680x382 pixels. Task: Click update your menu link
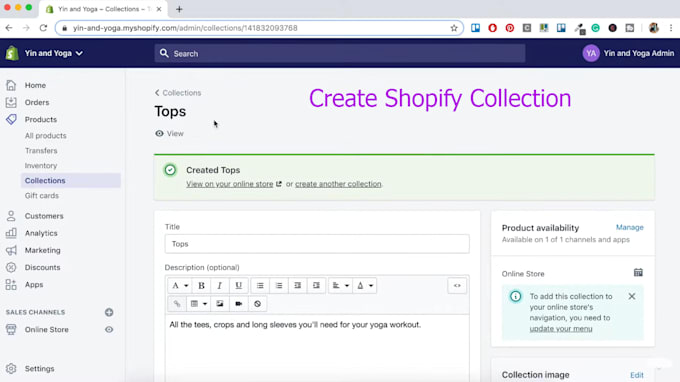(x=561, y=329)
